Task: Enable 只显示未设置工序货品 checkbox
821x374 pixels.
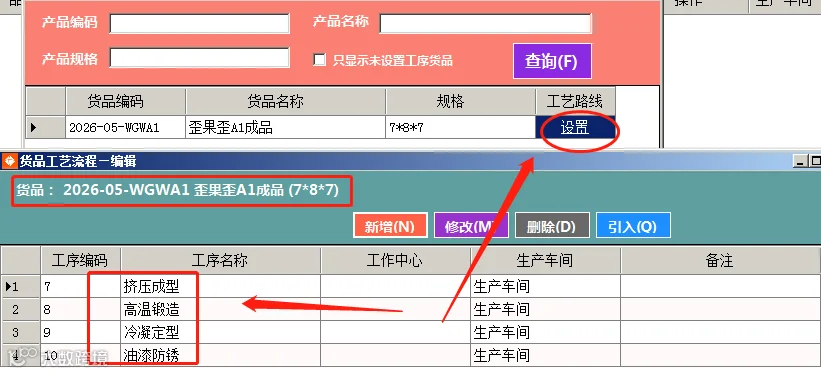Action: 319,60
